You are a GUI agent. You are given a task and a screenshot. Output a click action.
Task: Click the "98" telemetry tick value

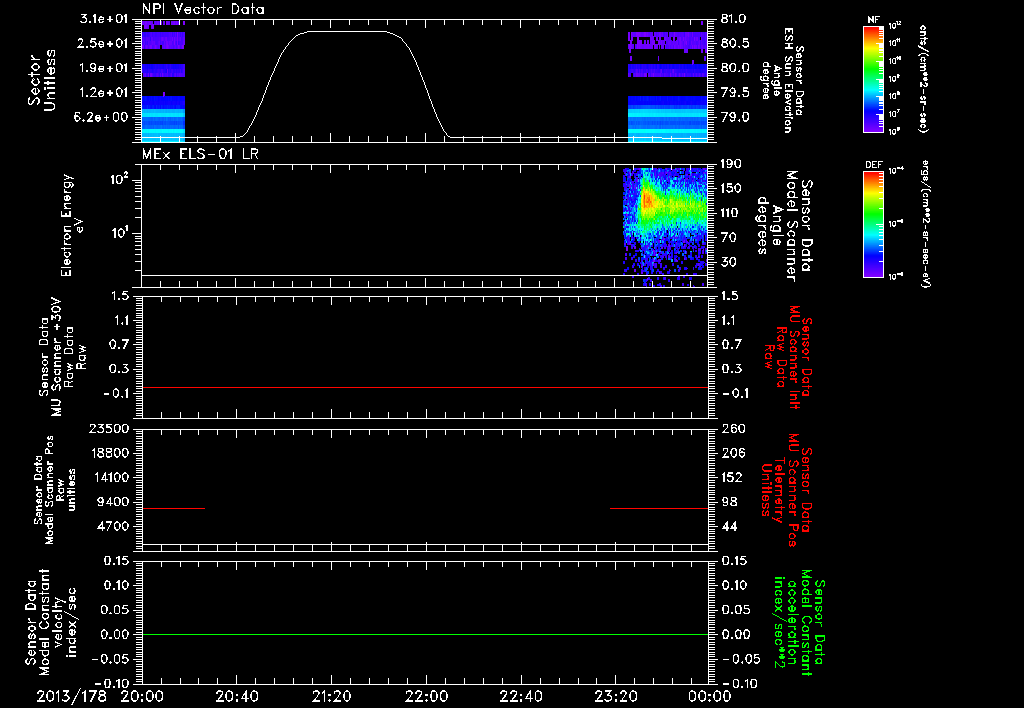(x=729, y=502)
